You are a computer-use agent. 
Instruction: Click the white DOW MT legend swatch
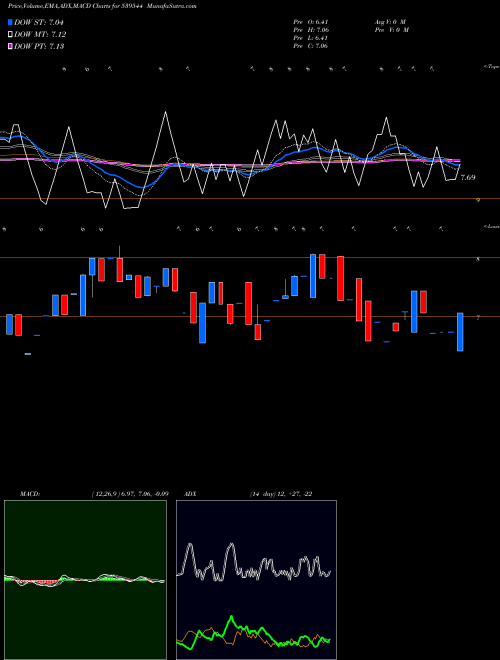[10, 35]
